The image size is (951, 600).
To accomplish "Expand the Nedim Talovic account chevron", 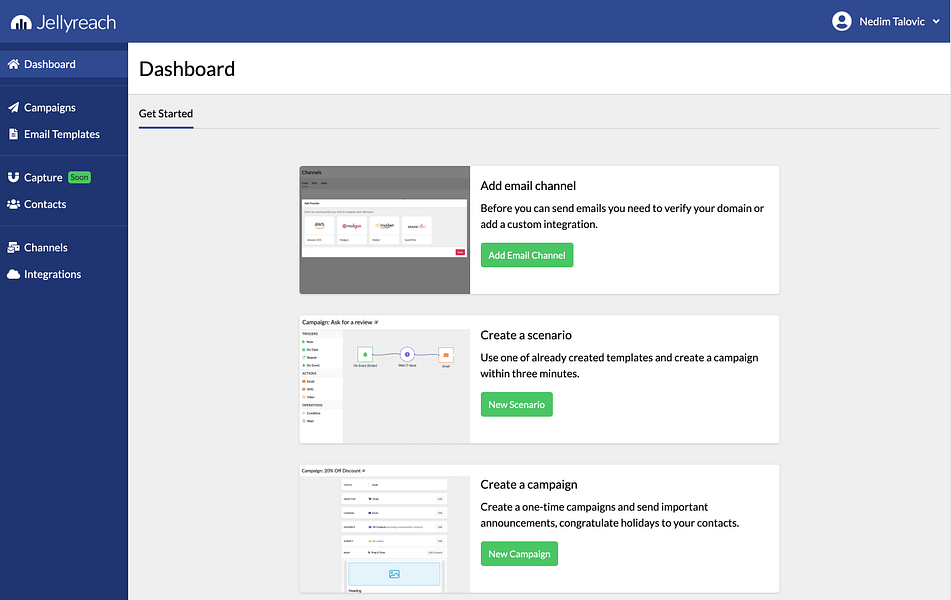I will click(936, 21).
